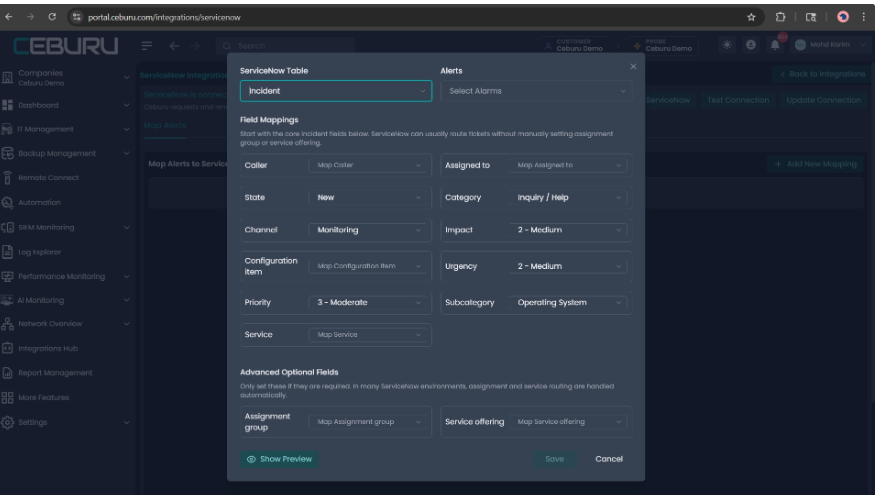Open Priority dropdown showing 3 - Moderate
The image size is (878, 495).
(x=369, y=302)
